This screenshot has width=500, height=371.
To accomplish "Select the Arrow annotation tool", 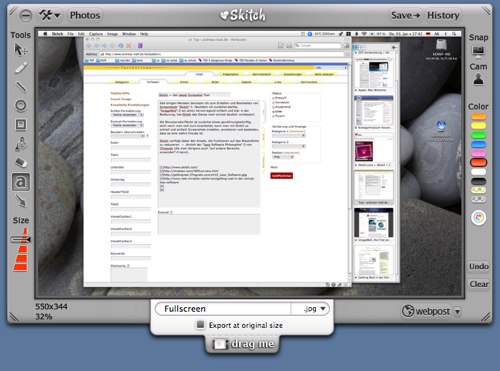I will [21, 201].
